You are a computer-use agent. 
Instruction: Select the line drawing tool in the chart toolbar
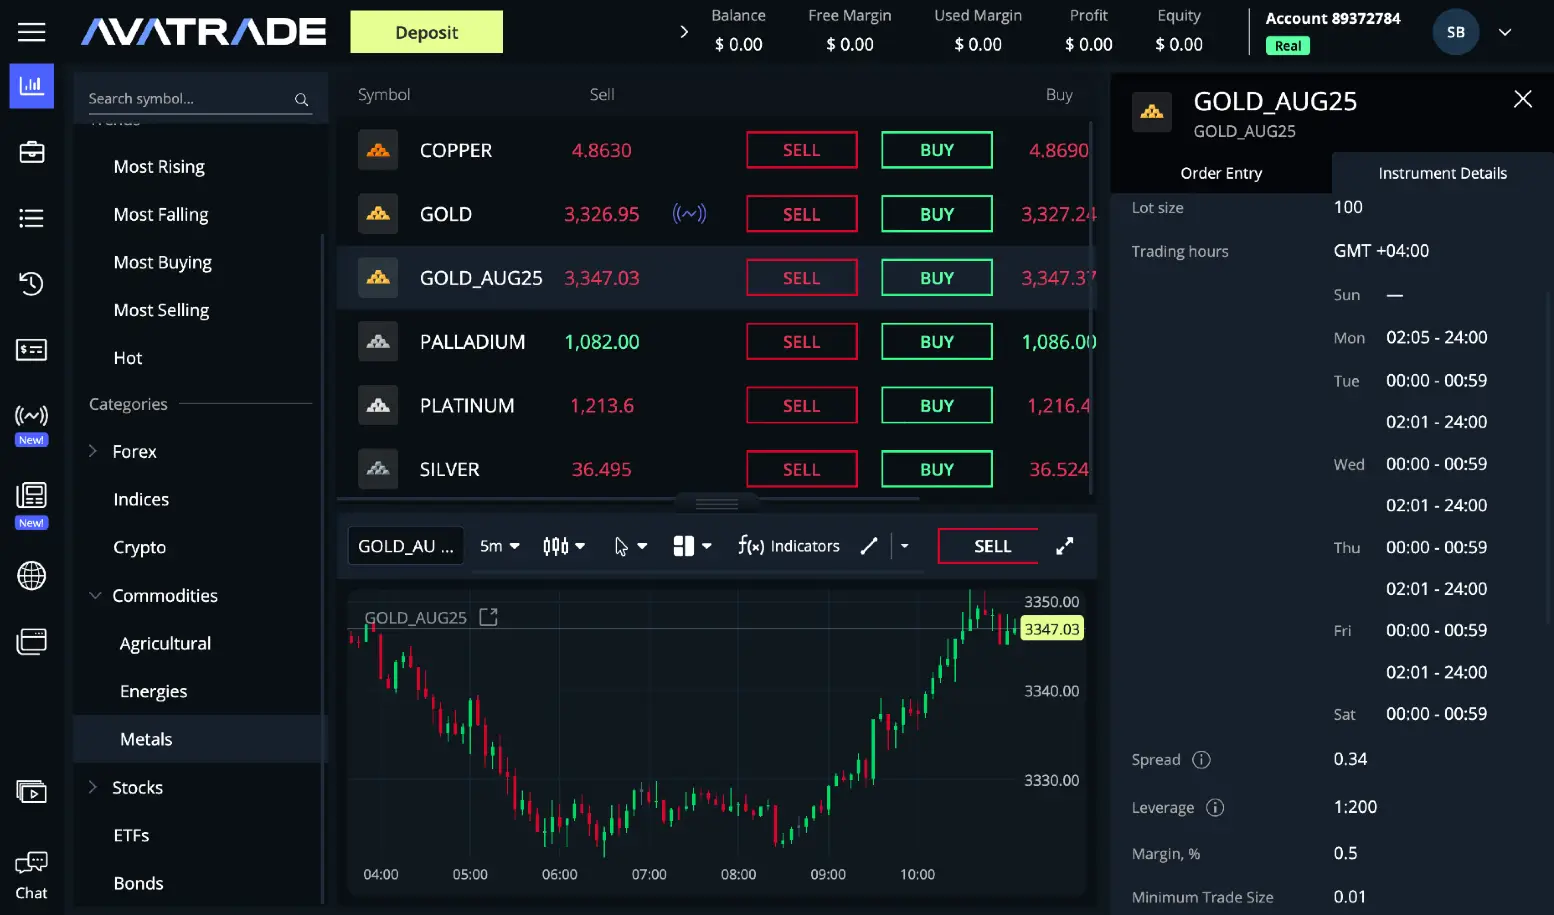[869, 546]
